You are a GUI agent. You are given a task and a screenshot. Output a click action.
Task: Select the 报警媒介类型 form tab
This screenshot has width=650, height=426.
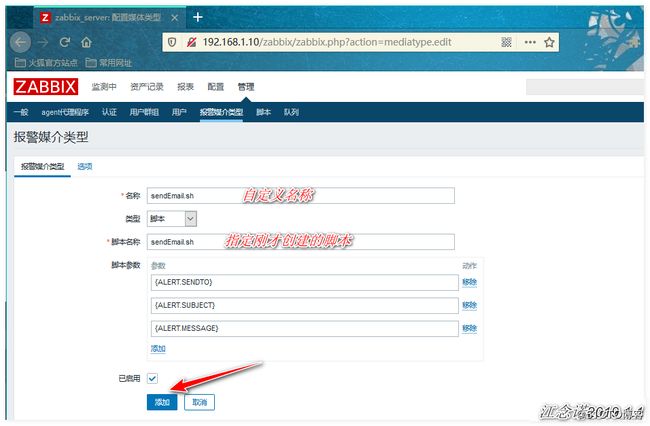click(x=42, y=167)
